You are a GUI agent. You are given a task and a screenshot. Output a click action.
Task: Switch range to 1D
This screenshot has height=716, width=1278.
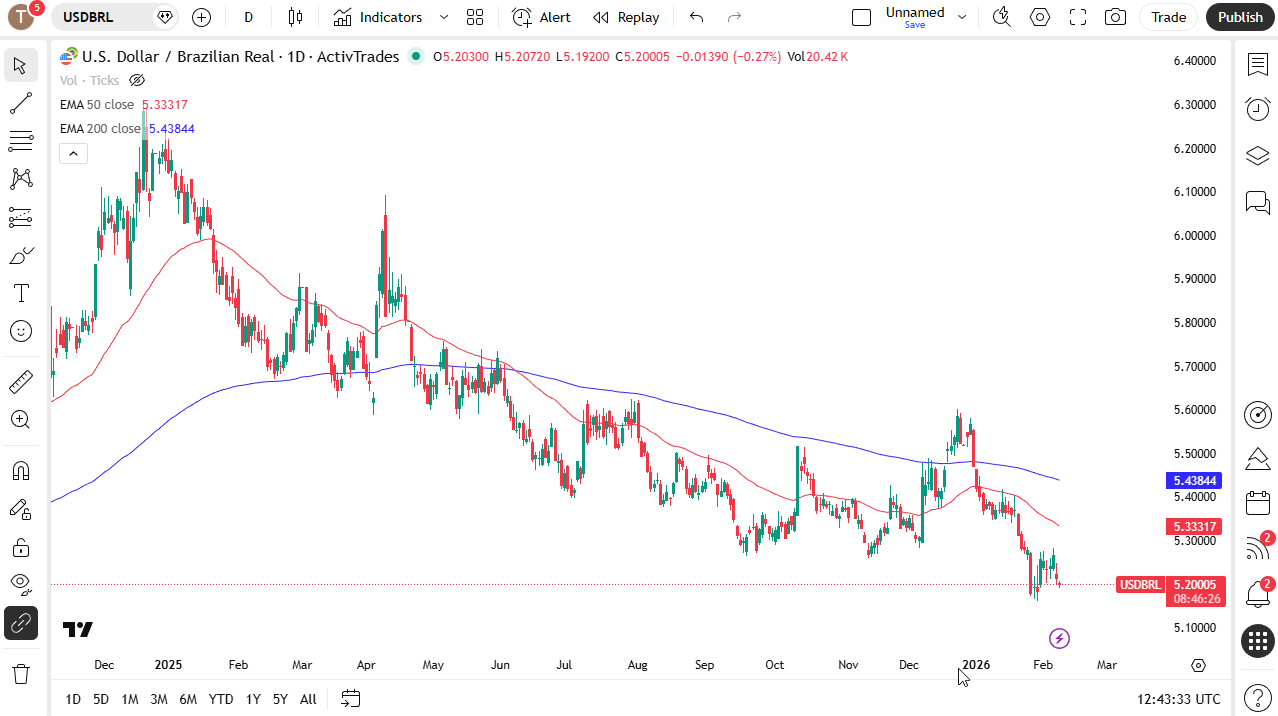click(x=73, y=699)
